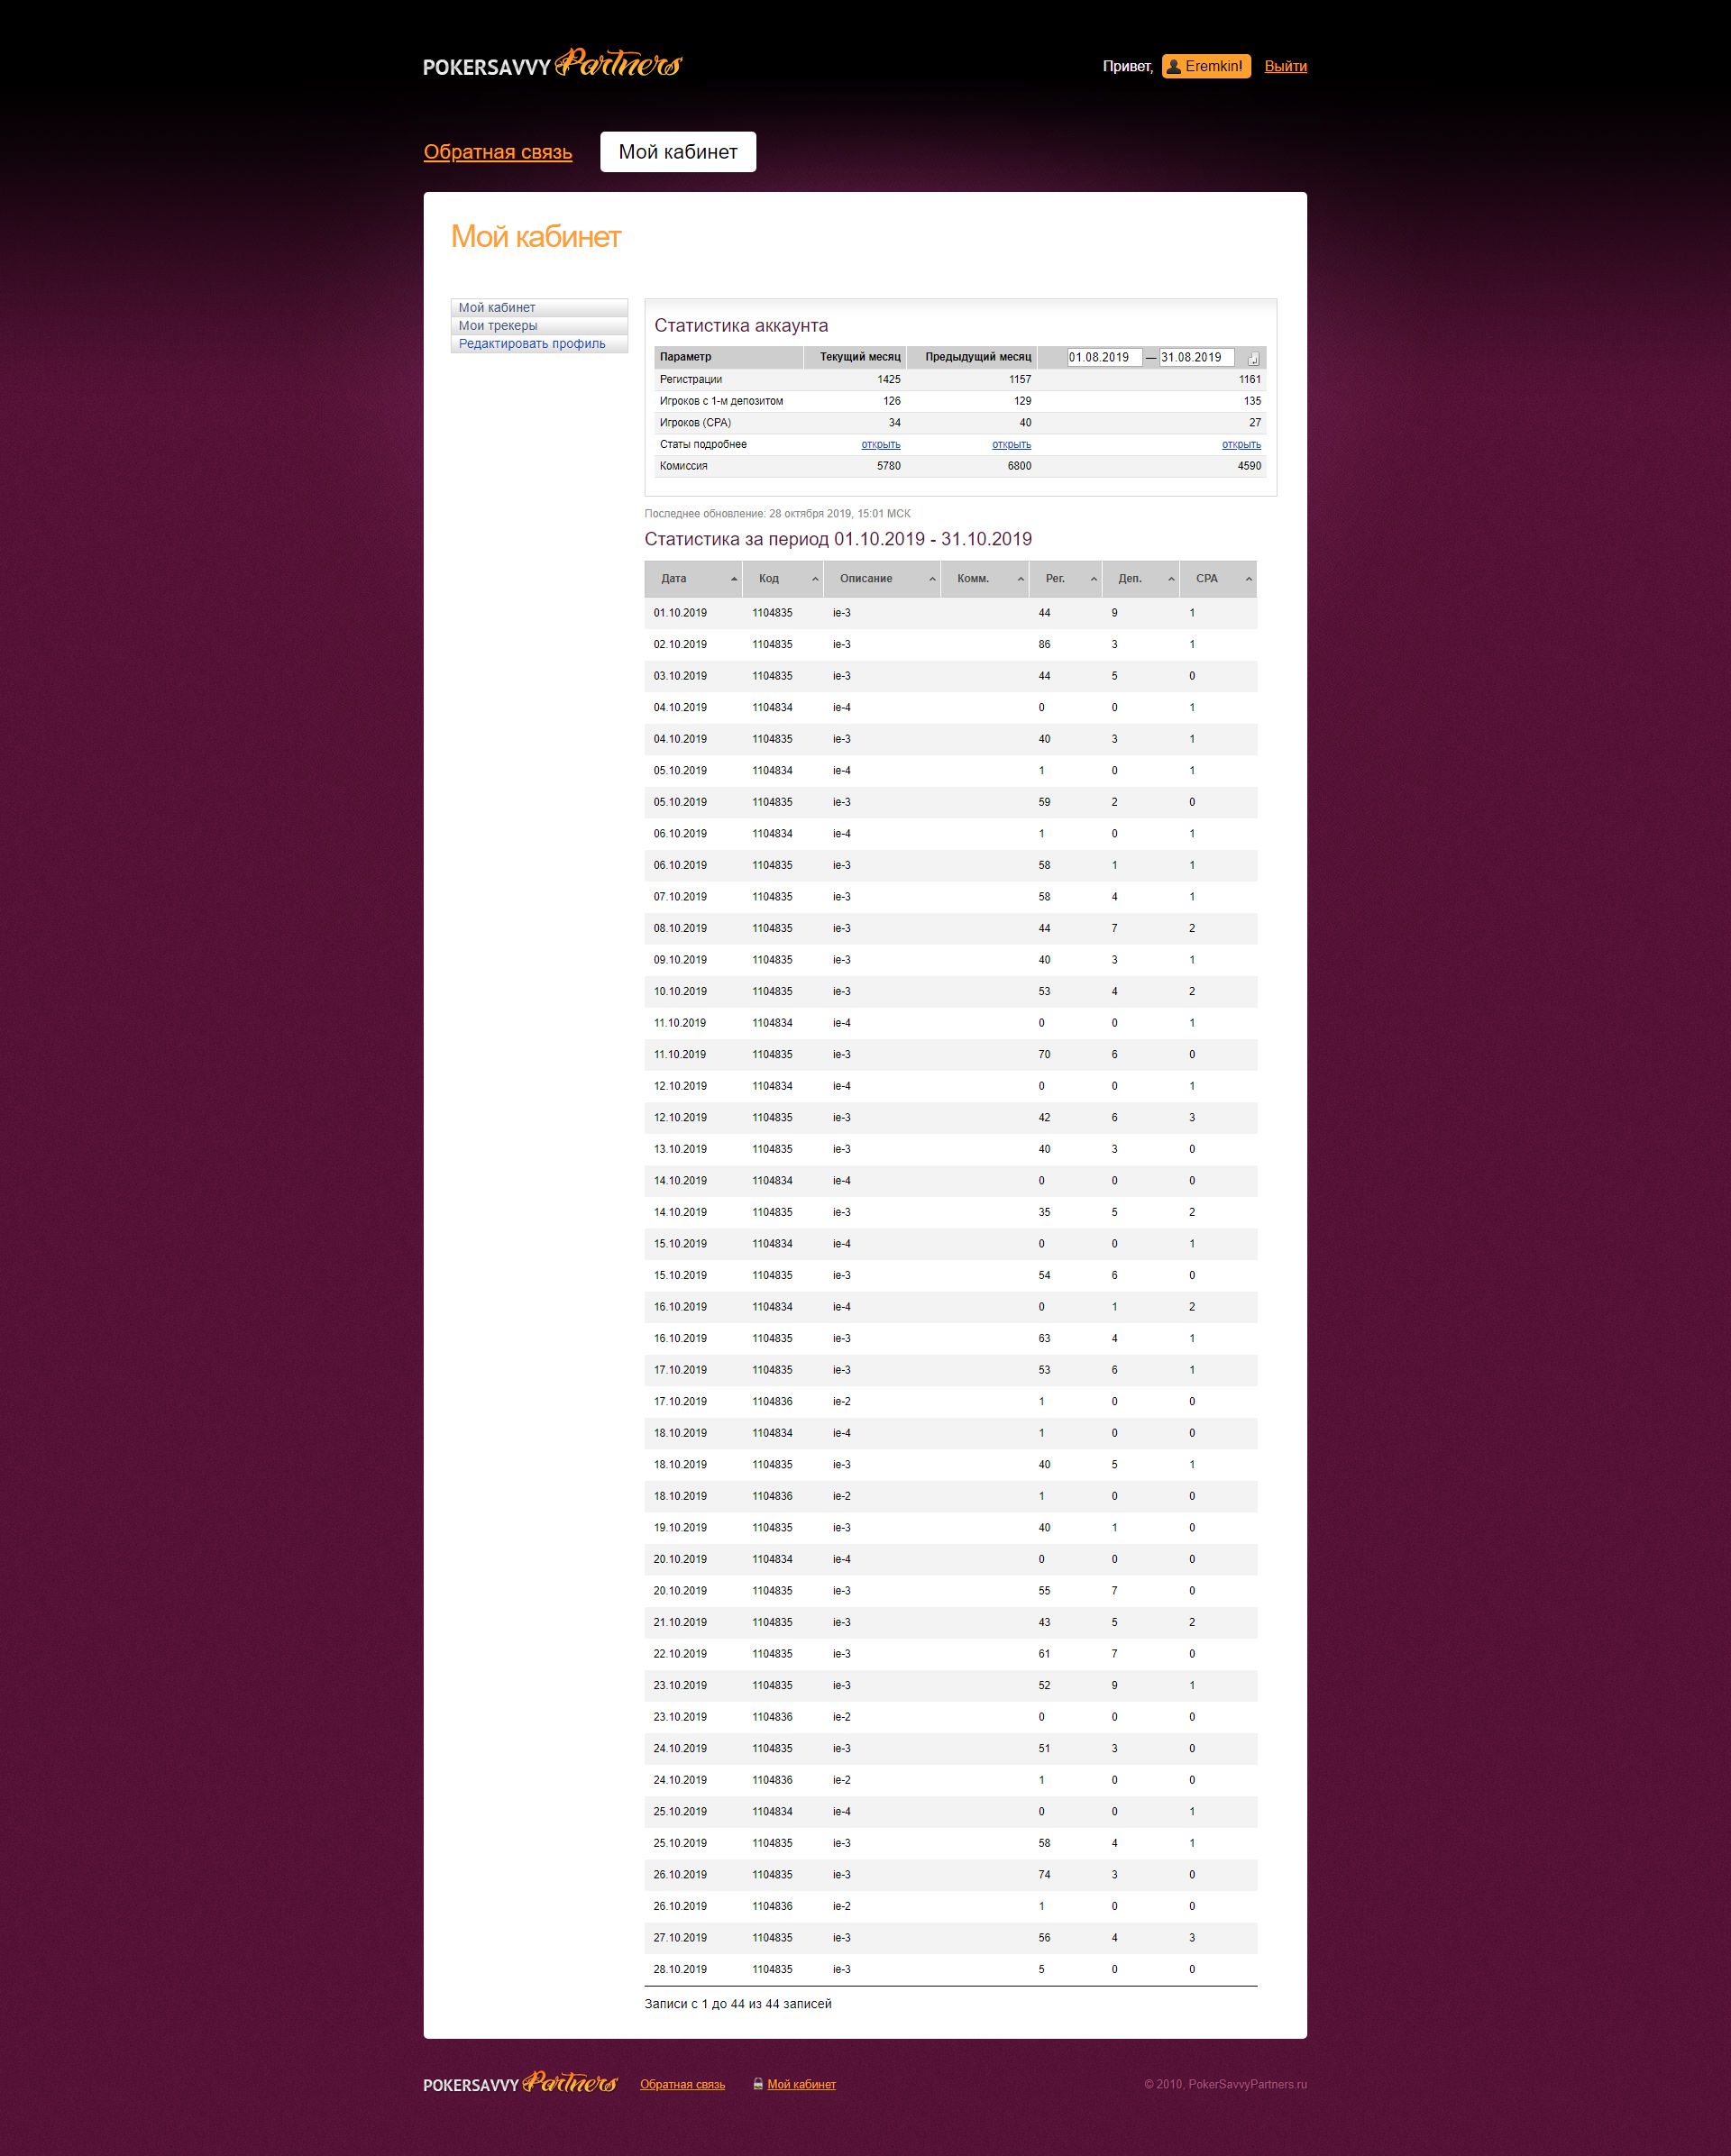Sort by Комм. column arrow
Screen dimensions: 1731x2156
(x=1020, y=579)
